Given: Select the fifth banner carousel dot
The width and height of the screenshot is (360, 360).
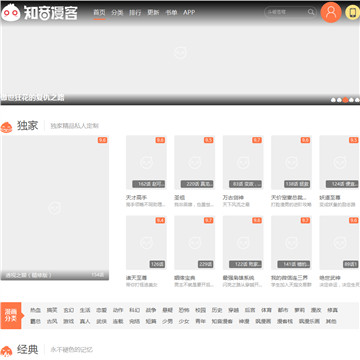Looking at the screenshot, I should click(357, 100).
